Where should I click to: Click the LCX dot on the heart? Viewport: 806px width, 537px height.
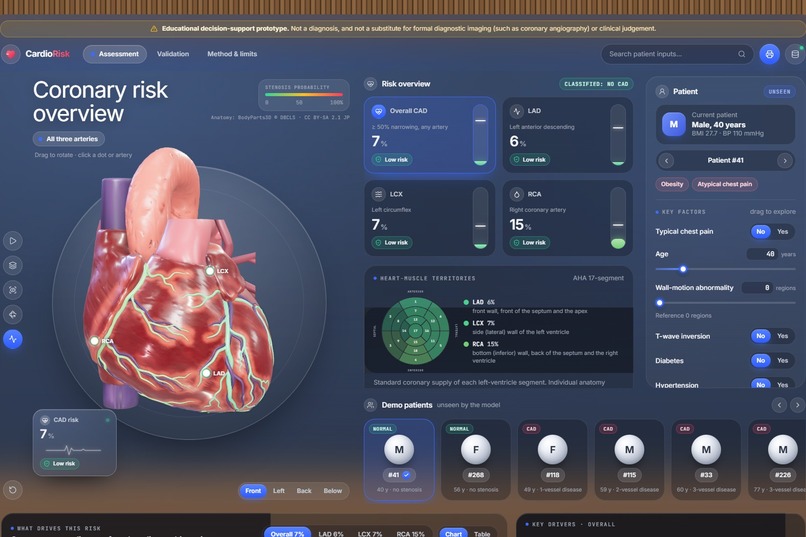coord(210,271)
